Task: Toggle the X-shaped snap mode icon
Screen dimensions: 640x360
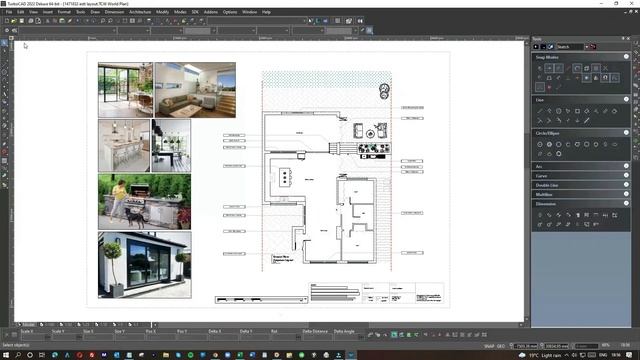Action: [x=605, y=68]
